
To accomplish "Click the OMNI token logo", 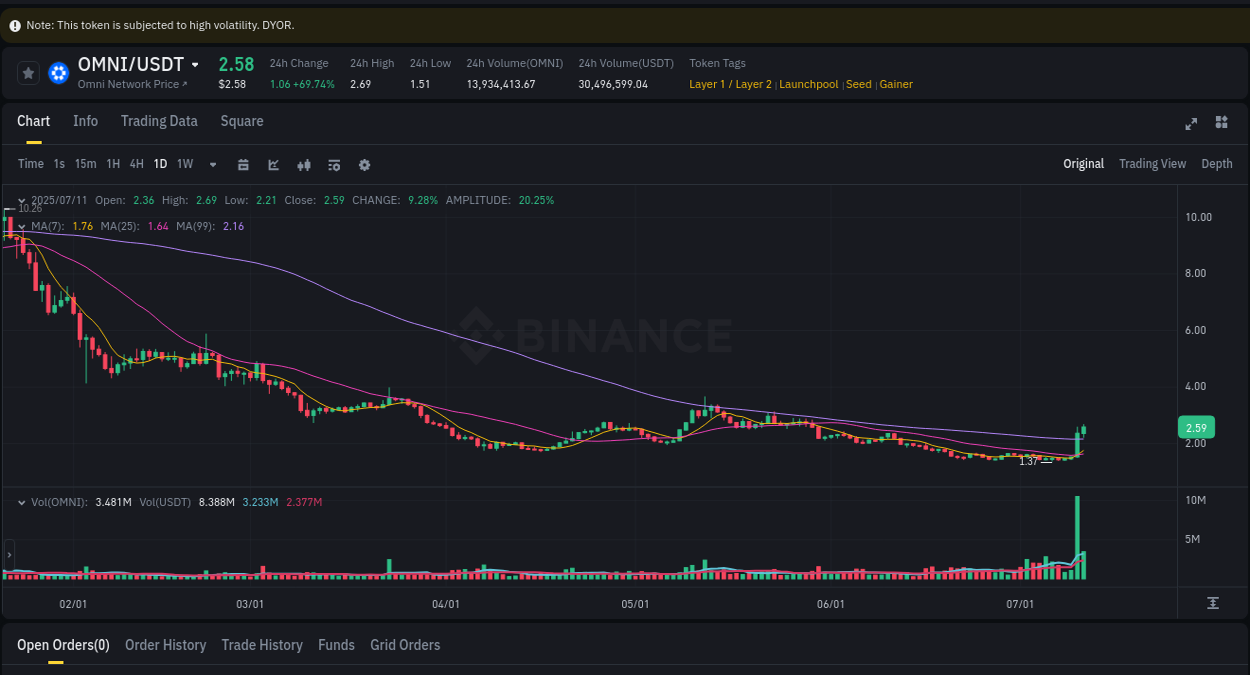I will tap(58, 72).
